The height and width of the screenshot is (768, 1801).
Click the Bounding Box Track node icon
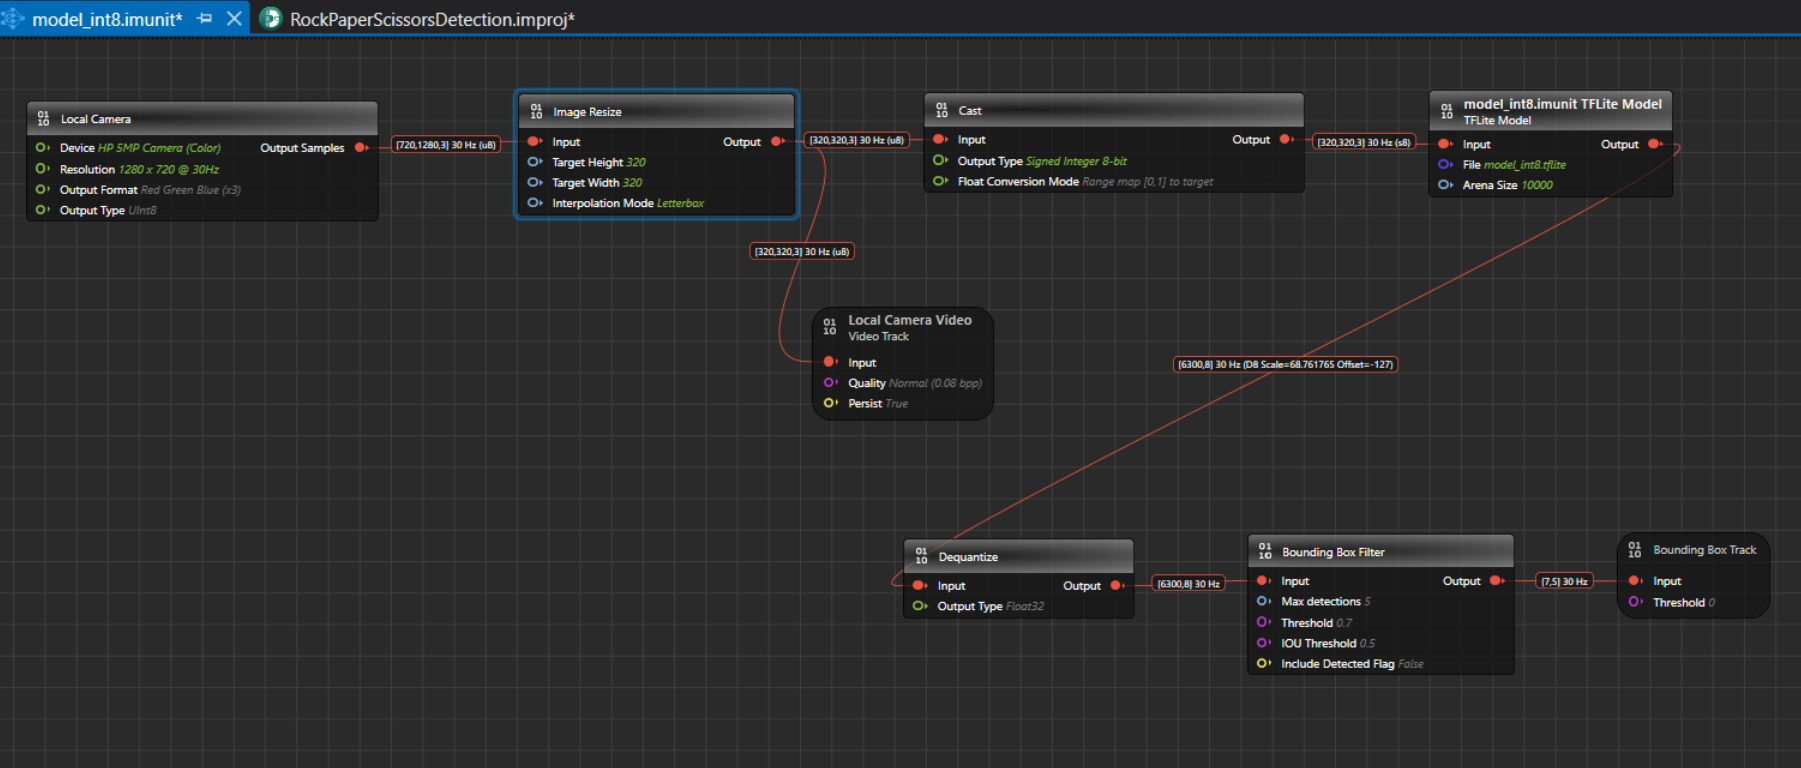(1635, 550)
